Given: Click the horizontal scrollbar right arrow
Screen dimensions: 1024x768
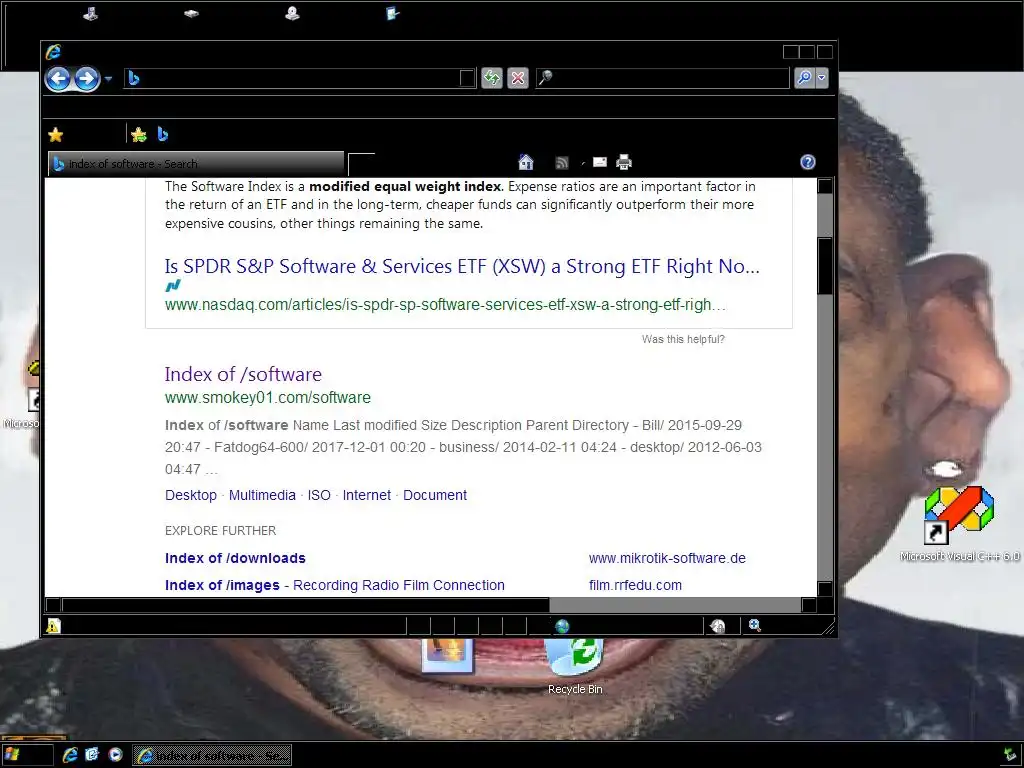Looking at the screenshot, I should 809,605.
